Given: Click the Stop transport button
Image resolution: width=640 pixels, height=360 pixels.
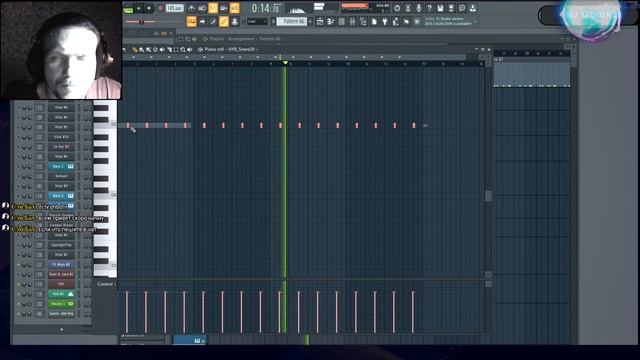Looking at the screenshot, I should tap(149, 8).
